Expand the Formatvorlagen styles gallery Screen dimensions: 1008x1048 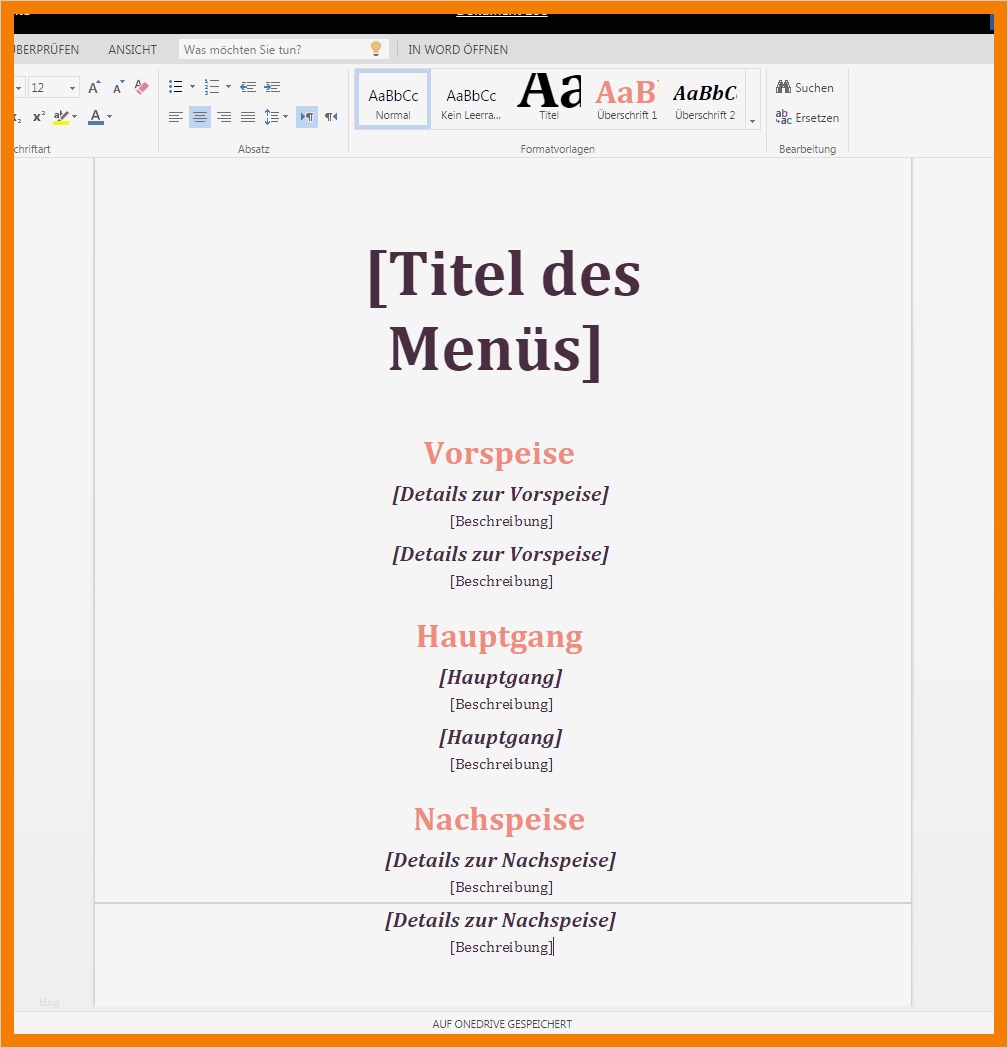pos(753,122)
